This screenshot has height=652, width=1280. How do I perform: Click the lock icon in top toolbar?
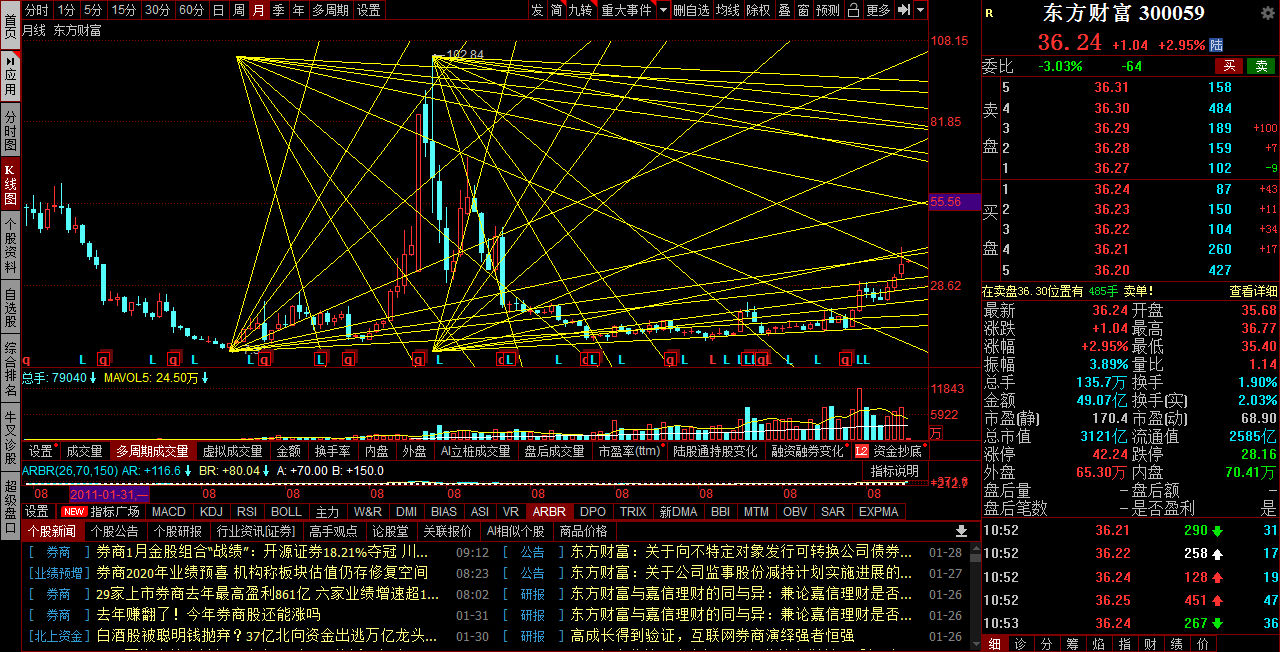pos(853,10)
